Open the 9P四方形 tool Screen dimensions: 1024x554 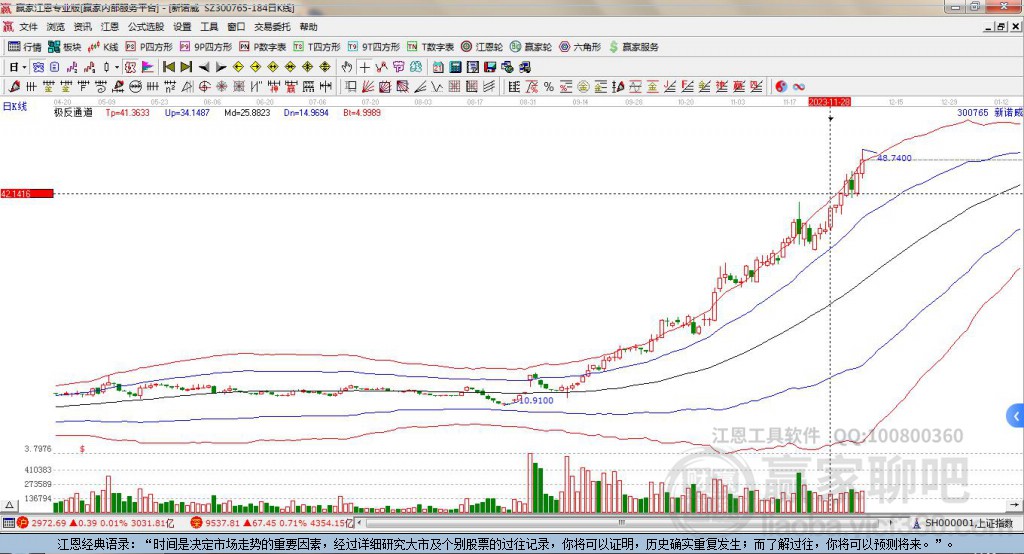click(206, 47)
